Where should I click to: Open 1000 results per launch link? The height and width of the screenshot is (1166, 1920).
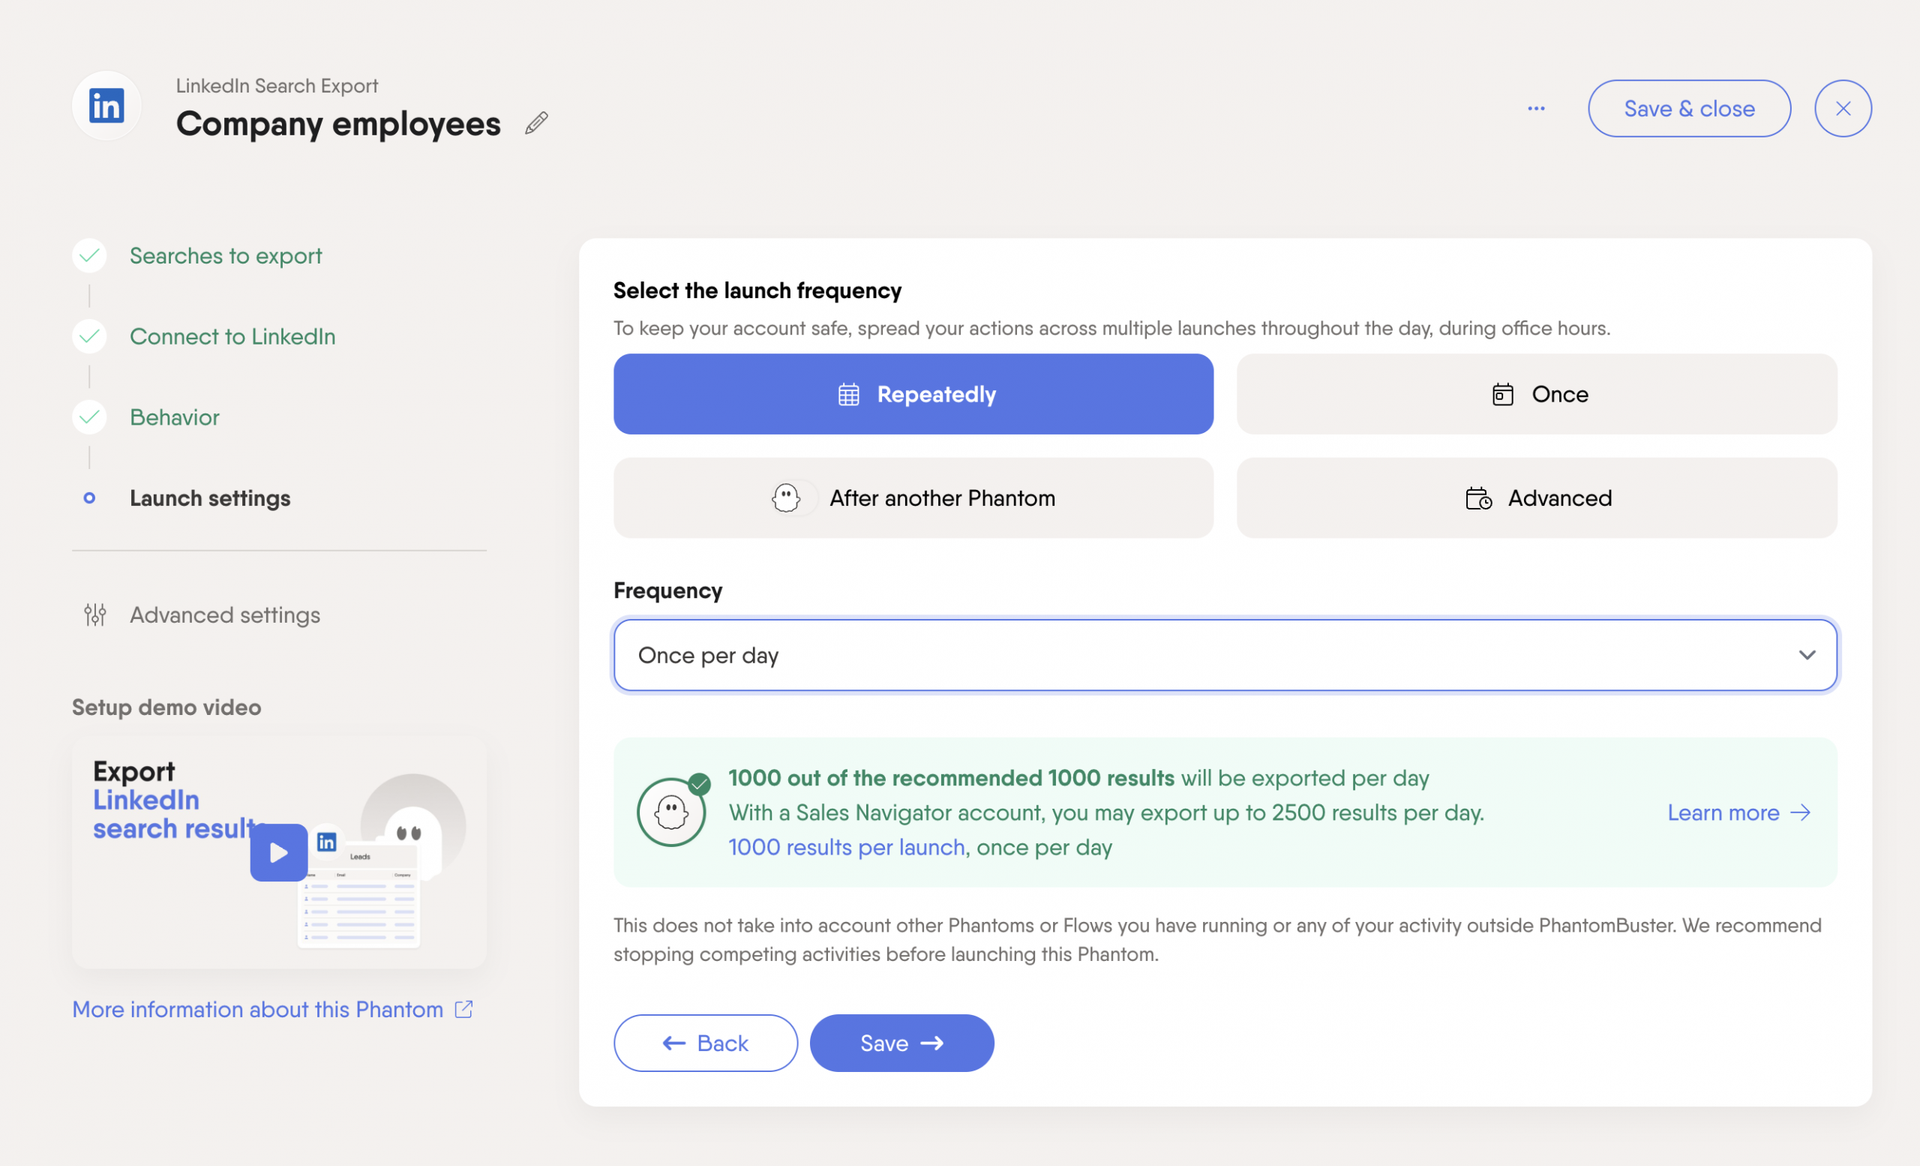[x=847, y=847]
